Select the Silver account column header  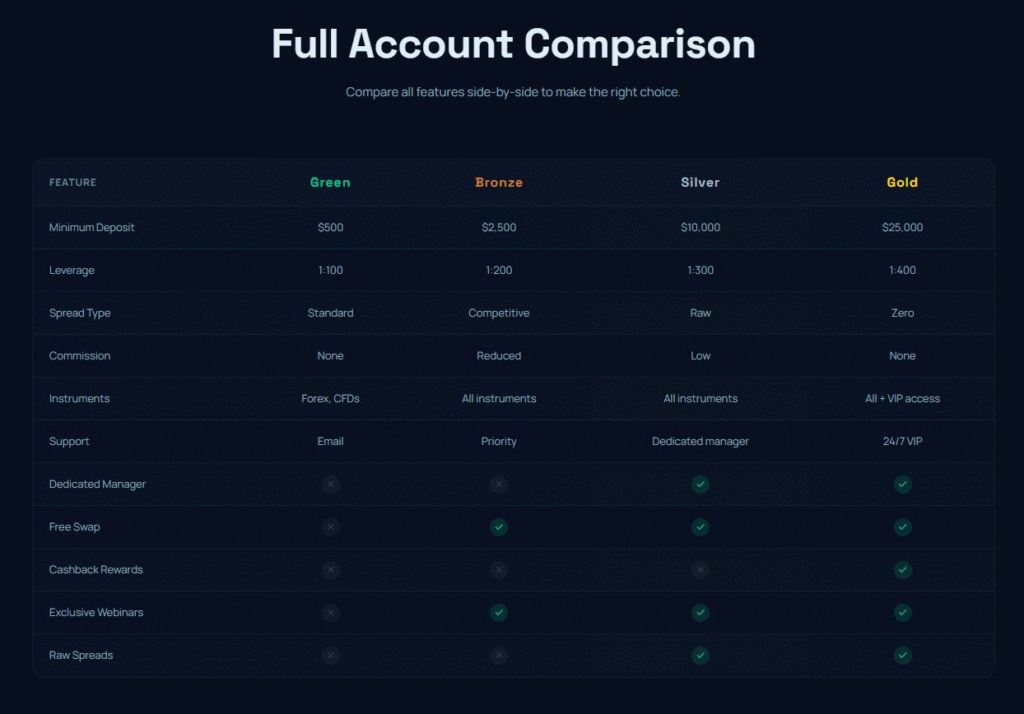(x=700, y=182)
